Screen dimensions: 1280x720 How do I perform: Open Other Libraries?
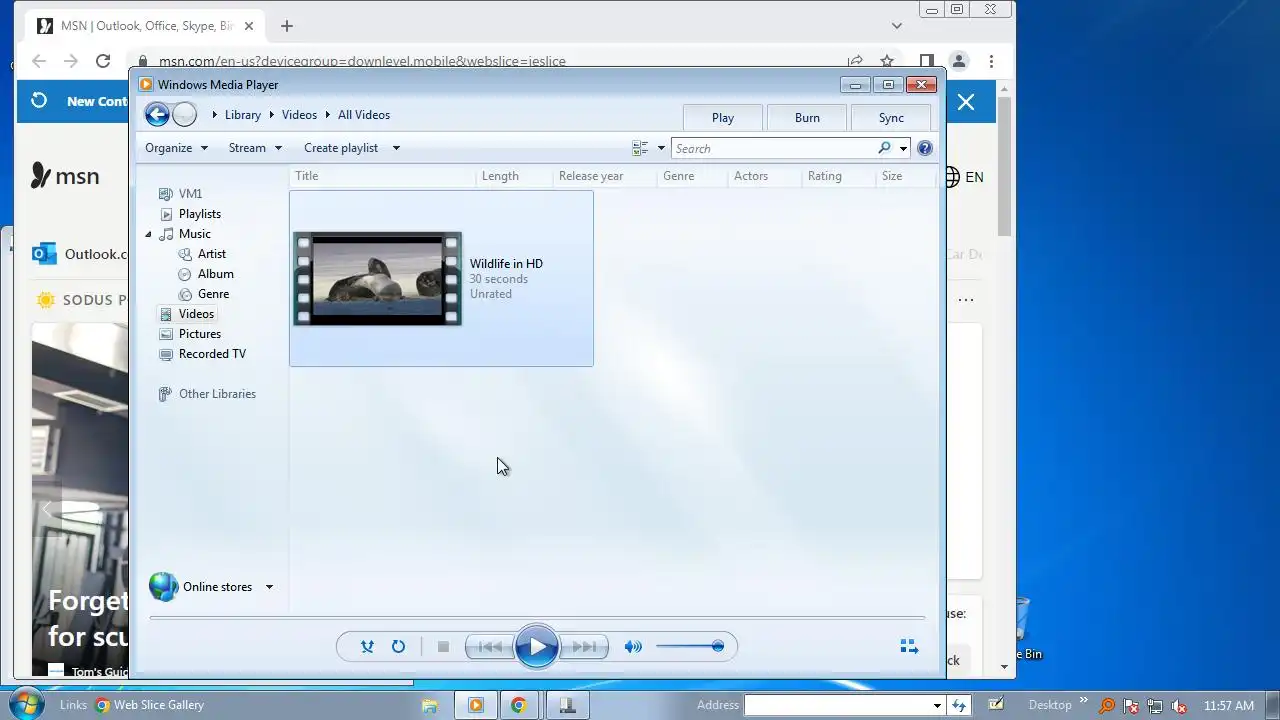208,394
